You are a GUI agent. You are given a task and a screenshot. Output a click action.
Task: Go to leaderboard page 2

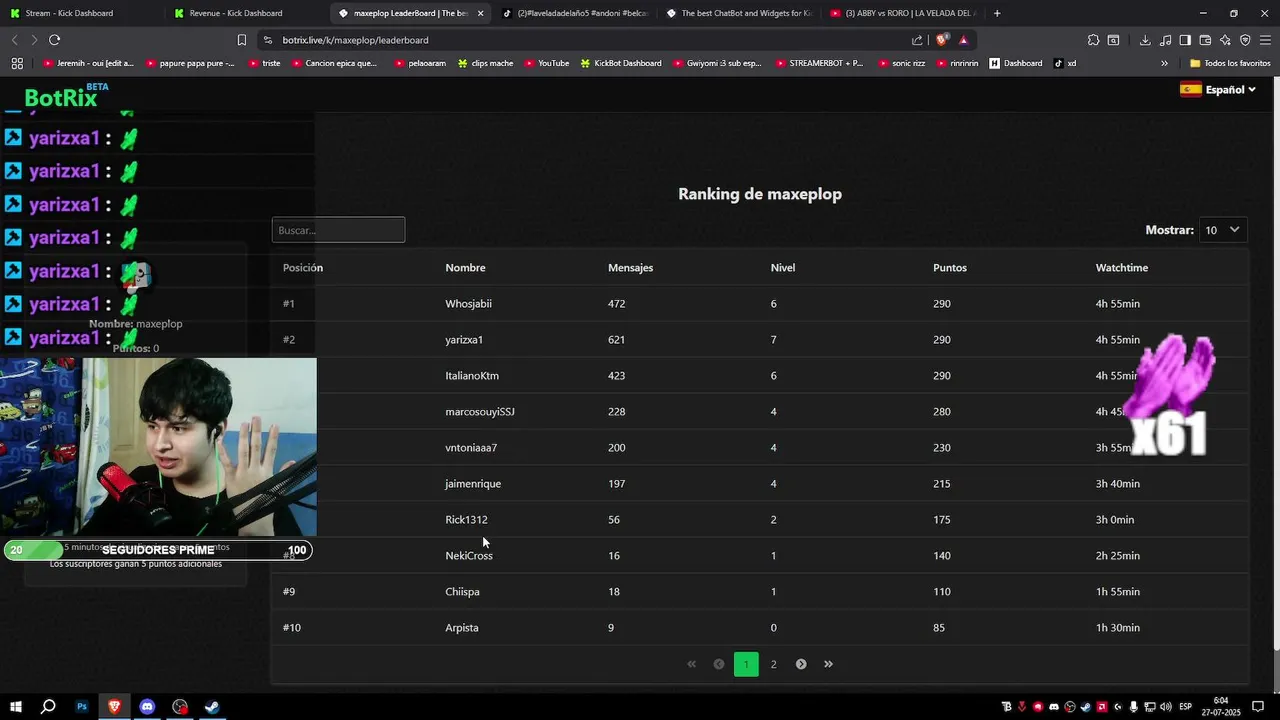tap(773, 664)
